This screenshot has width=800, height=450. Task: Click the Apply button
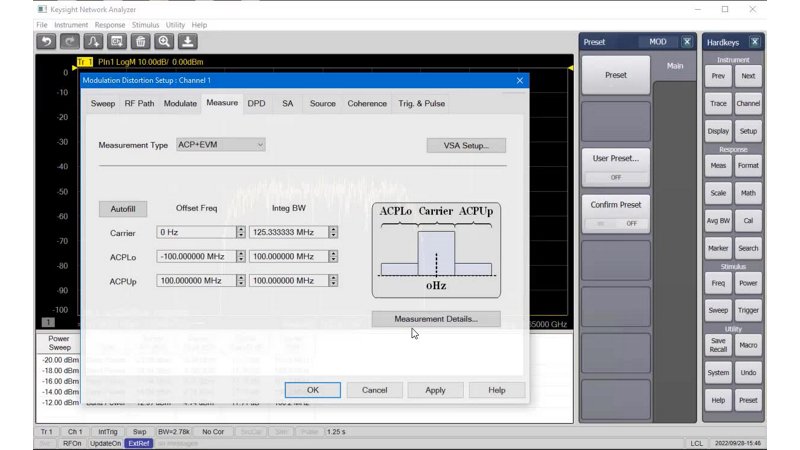tap(435, 390)
